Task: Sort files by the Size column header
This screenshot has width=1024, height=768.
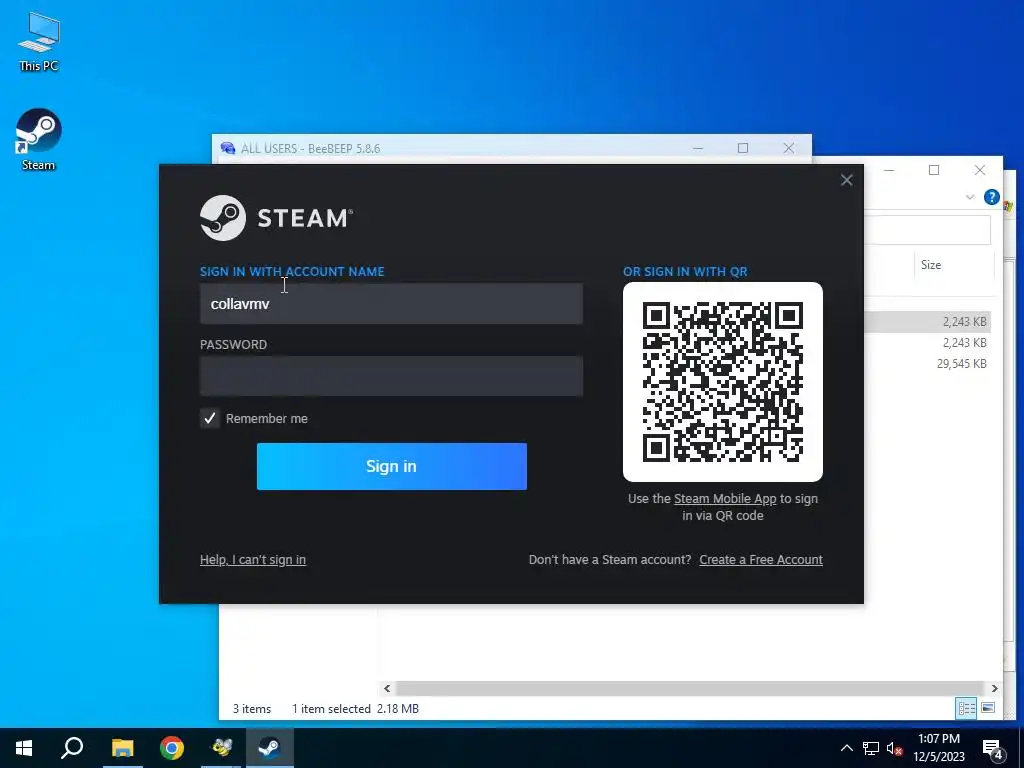Action: click(x=931, y=264)
